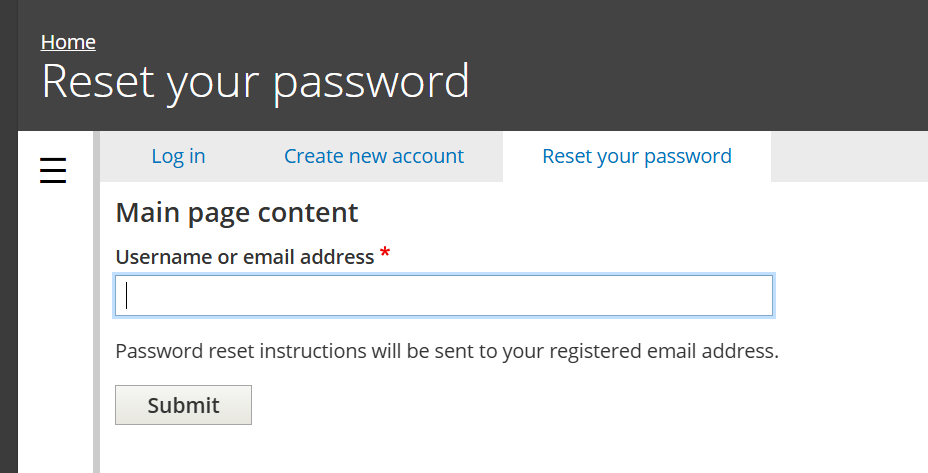The height and width of the screenshot is (473, 928).
Task: Click the Username or email address label
Action: (245, 257)
